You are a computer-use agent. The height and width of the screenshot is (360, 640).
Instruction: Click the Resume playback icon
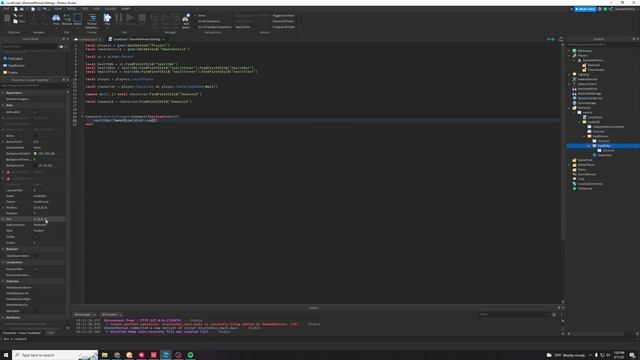[x=130, y=18]
